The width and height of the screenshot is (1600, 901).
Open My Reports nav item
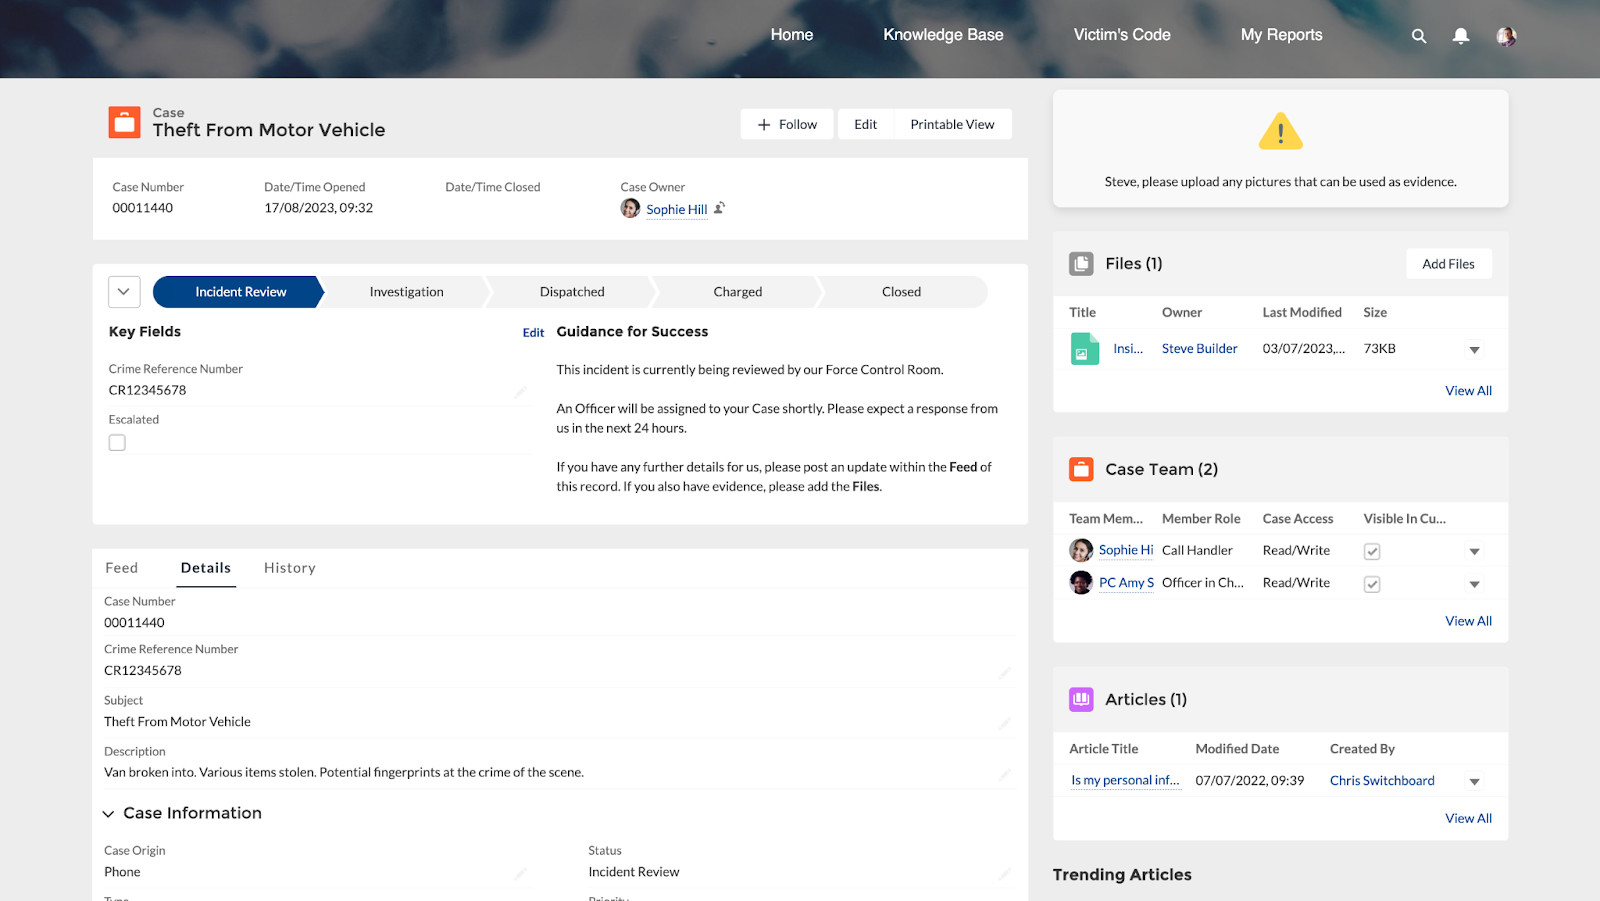click(x=1281, y=35)
